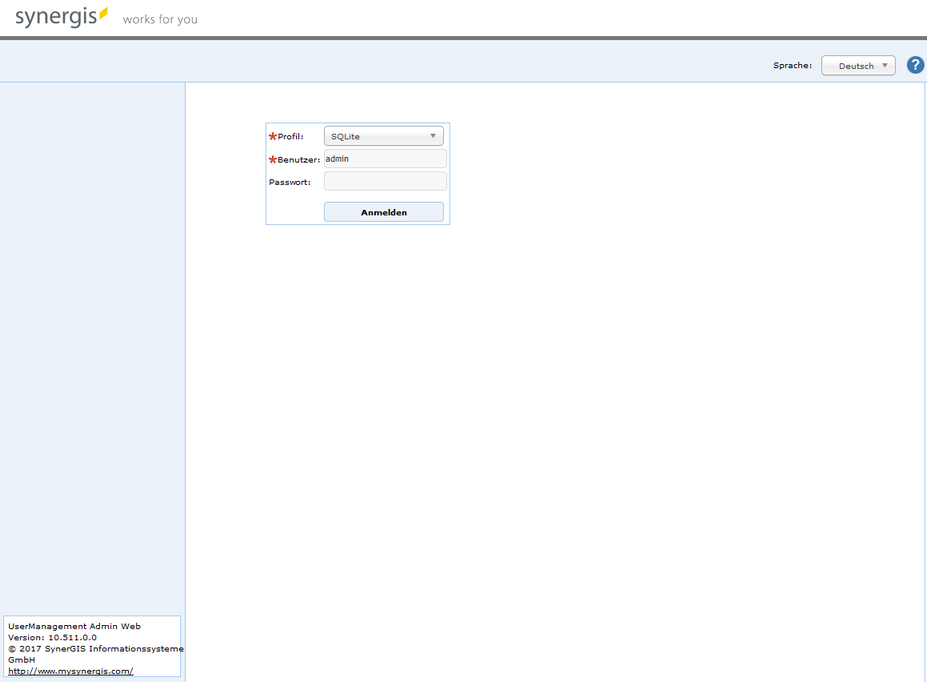Click the Passwort input field
This screenshot has width=927, height=682.
pyautogui.click(x=384, y=180)
